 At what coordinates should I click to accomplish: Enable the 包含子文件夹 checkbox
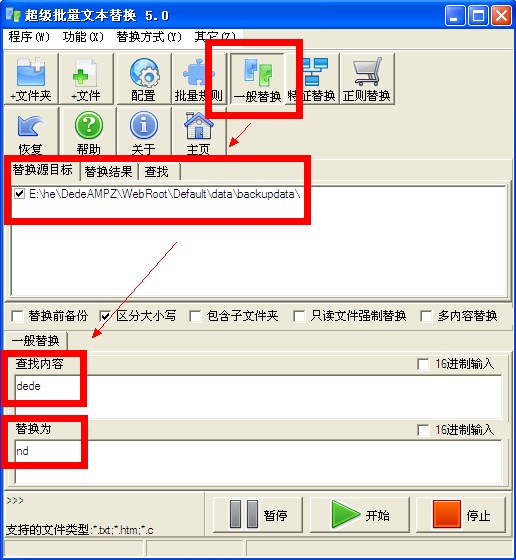(195, 316)
